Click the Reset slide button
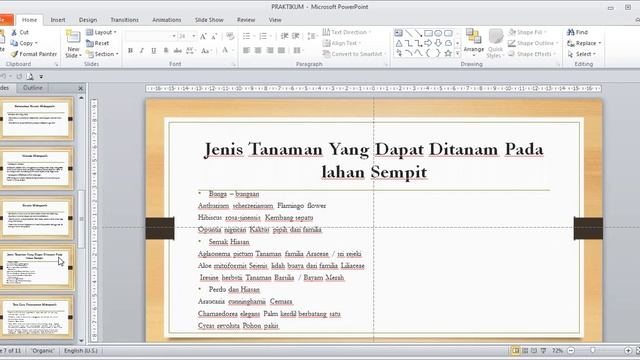The width and height of the screenshot is (640, 360). (x=98, y=43)
